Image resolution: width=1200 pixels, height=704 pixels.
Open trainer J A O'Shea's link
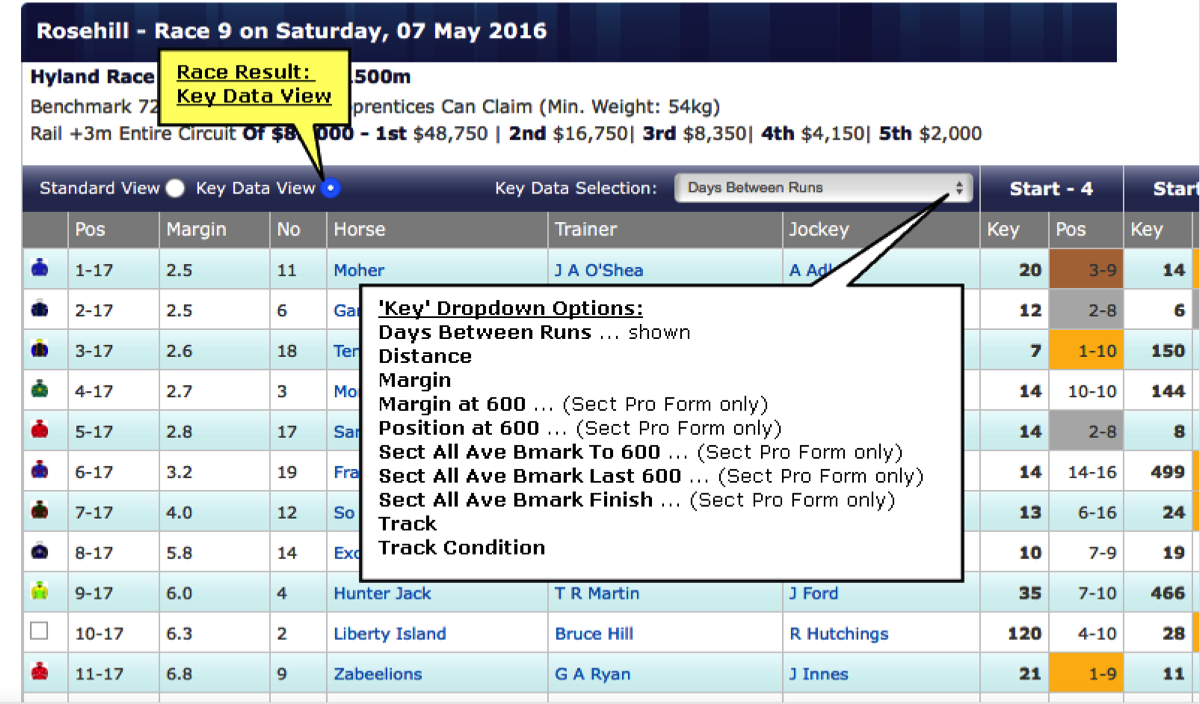pyautogui.click(x=599, y=270)
